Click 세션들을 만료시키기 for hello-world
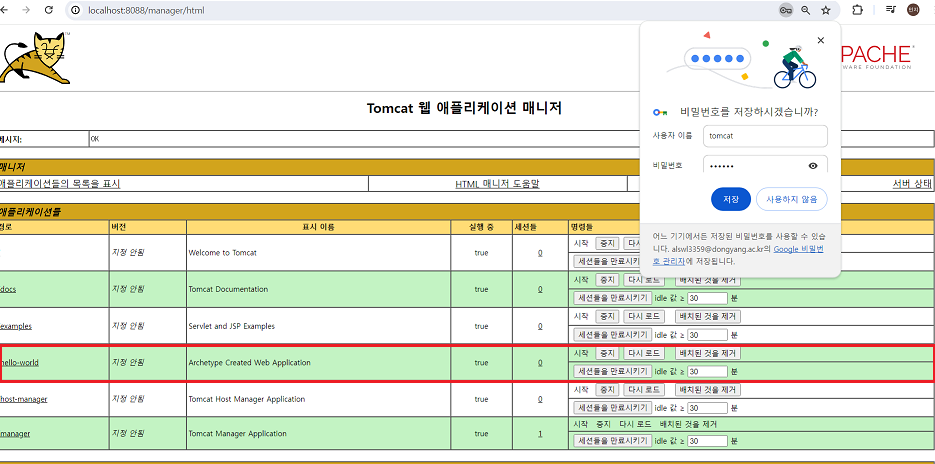Image resolution: width=935 pixels, height=464 pixels. (612, 371)
